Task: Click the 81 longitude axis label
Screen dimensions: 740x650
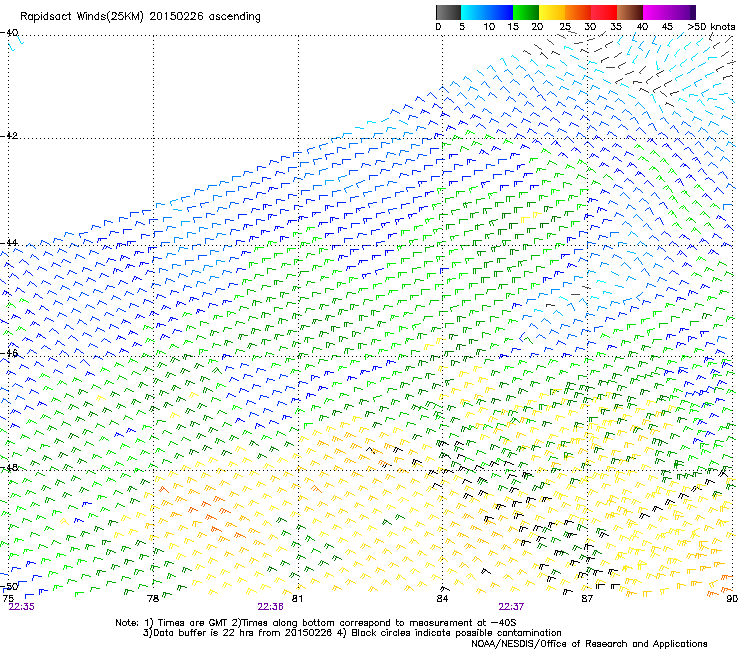Action: [x=297, y=599]
